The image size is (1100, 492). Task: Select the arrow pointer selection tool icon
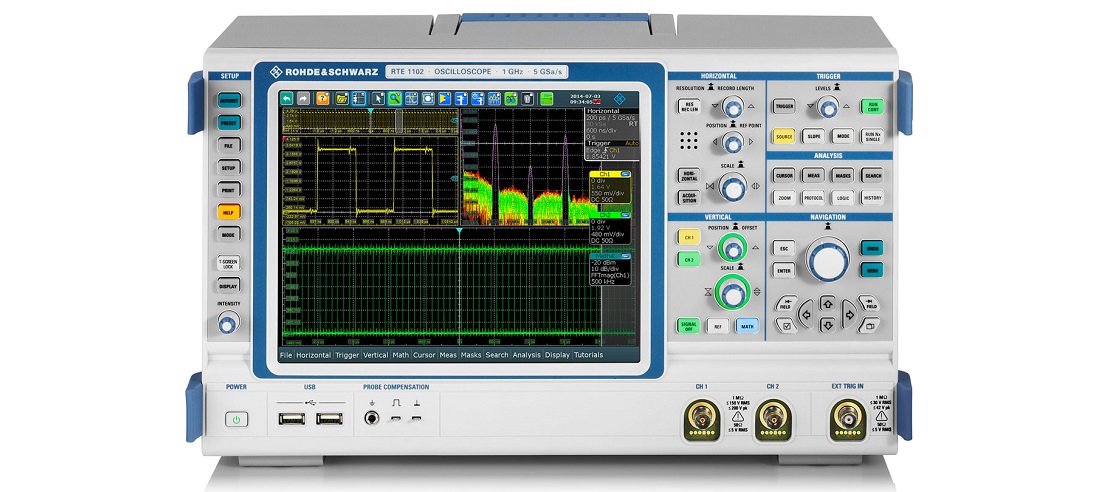[379, 98]
